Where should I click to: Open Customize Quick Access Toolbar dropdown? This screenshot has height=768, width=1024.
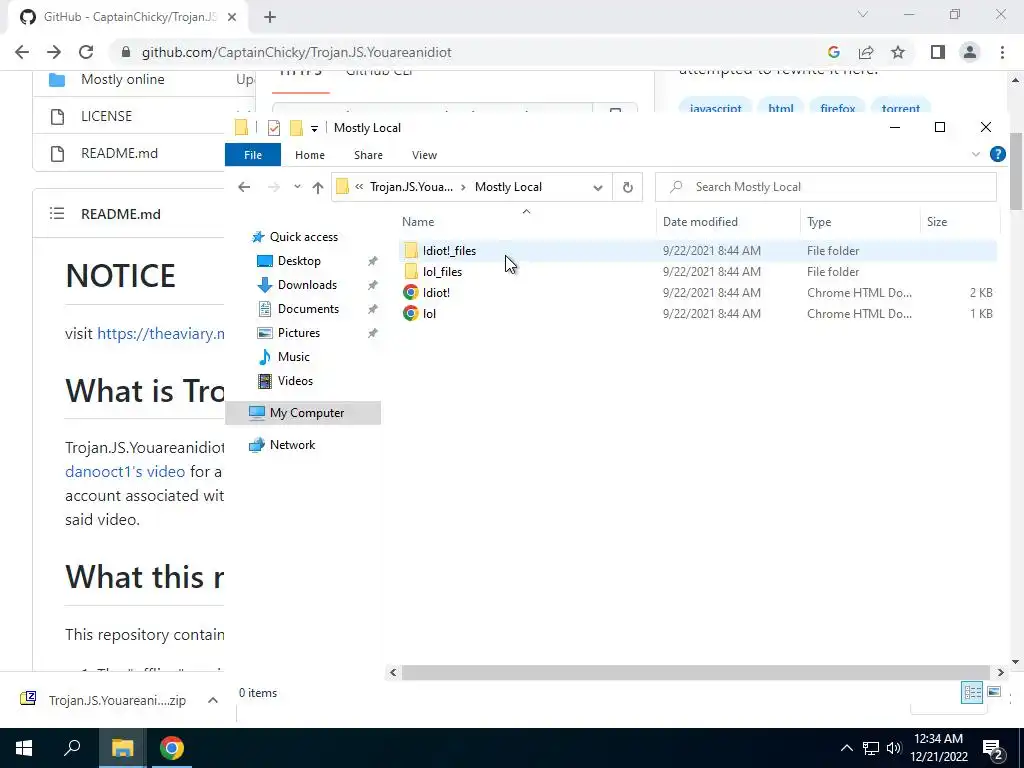(x=314, y=129)
